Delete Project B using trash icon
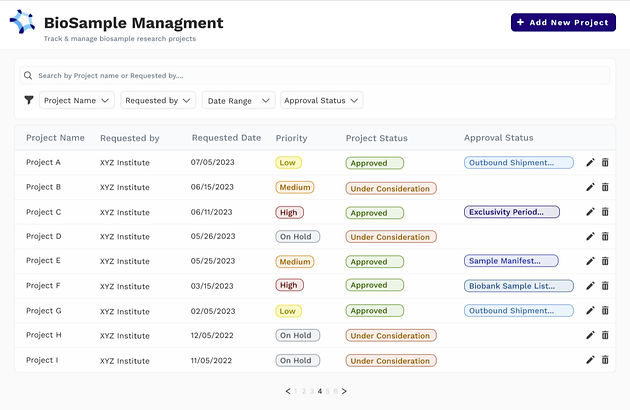This screenshot has width=630, height=410. [x=605, y=187]
